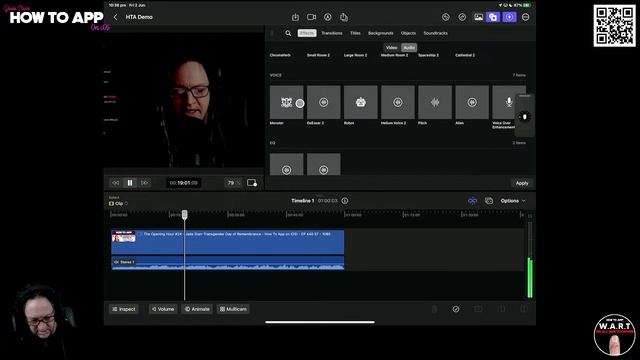Switch to the Transitions tab
This screenshot has width=640, height=360.
(332, 33)
